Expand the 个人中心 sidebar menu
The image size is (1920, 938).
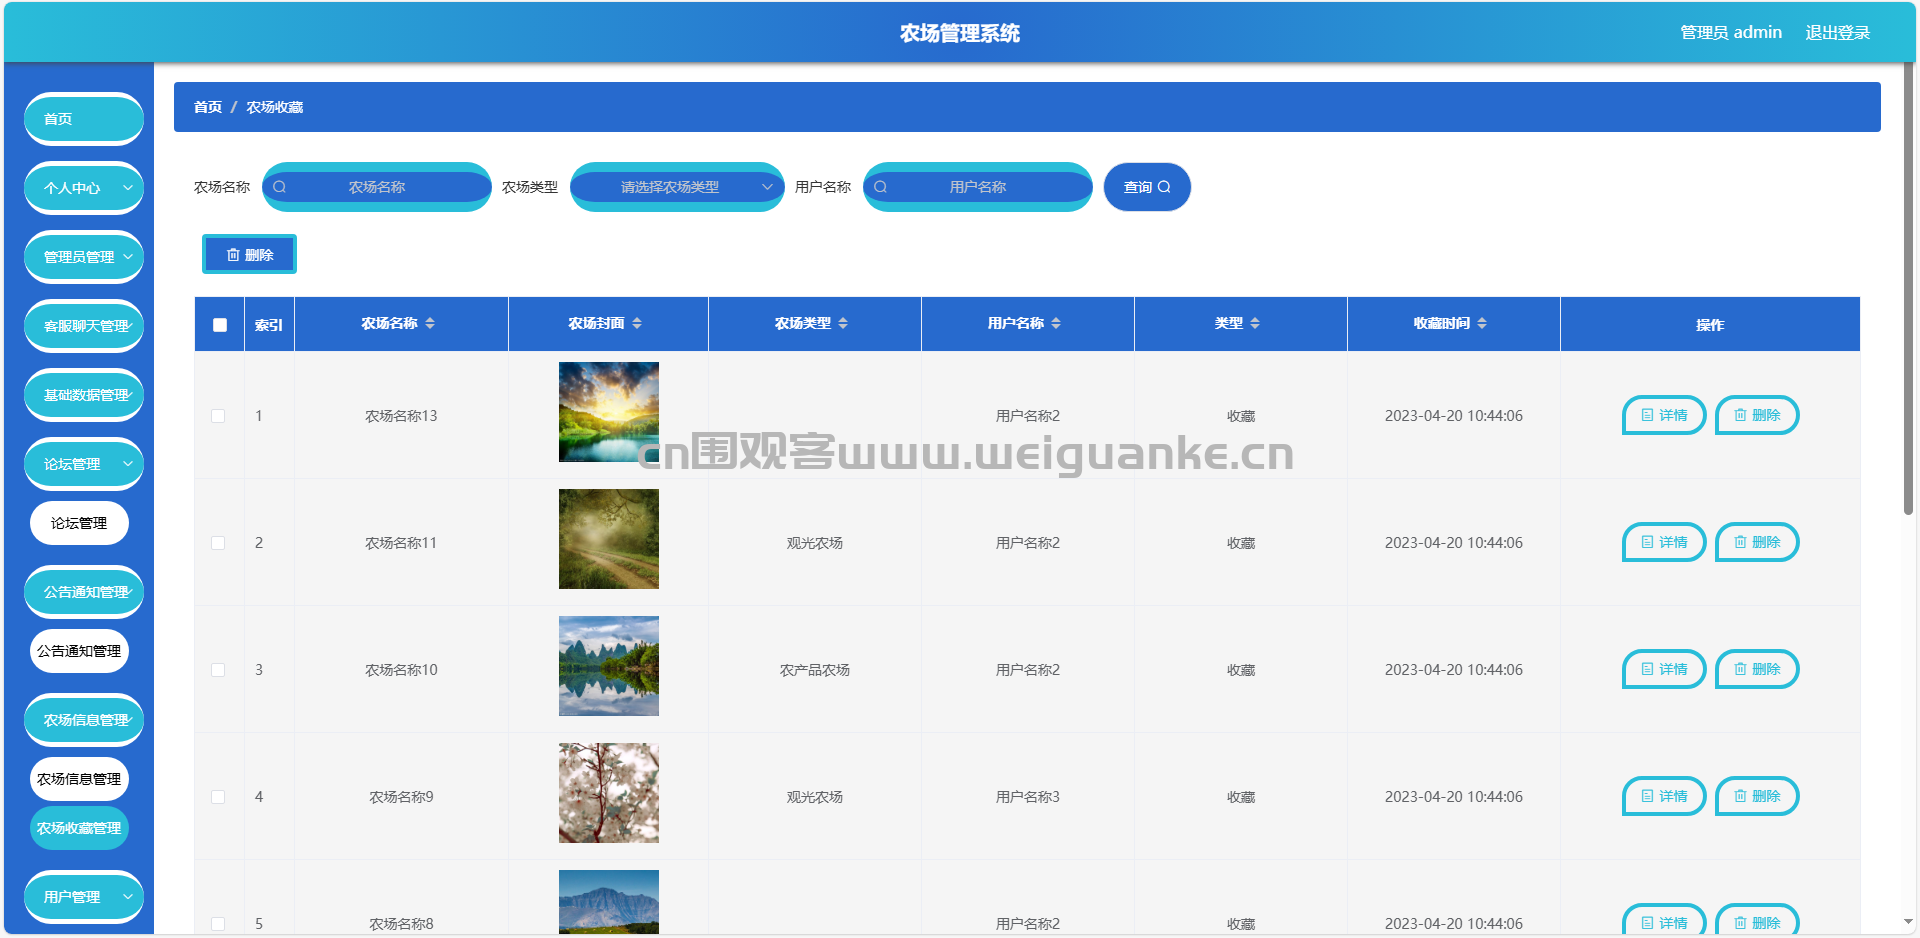tap(84, 188)
